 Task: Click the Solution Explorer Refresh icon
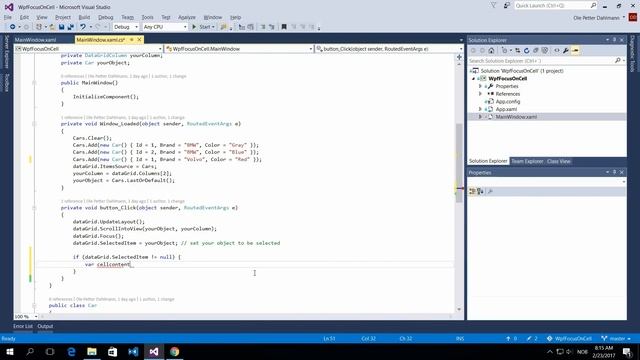pyautogui.click(x=527, y=51)
